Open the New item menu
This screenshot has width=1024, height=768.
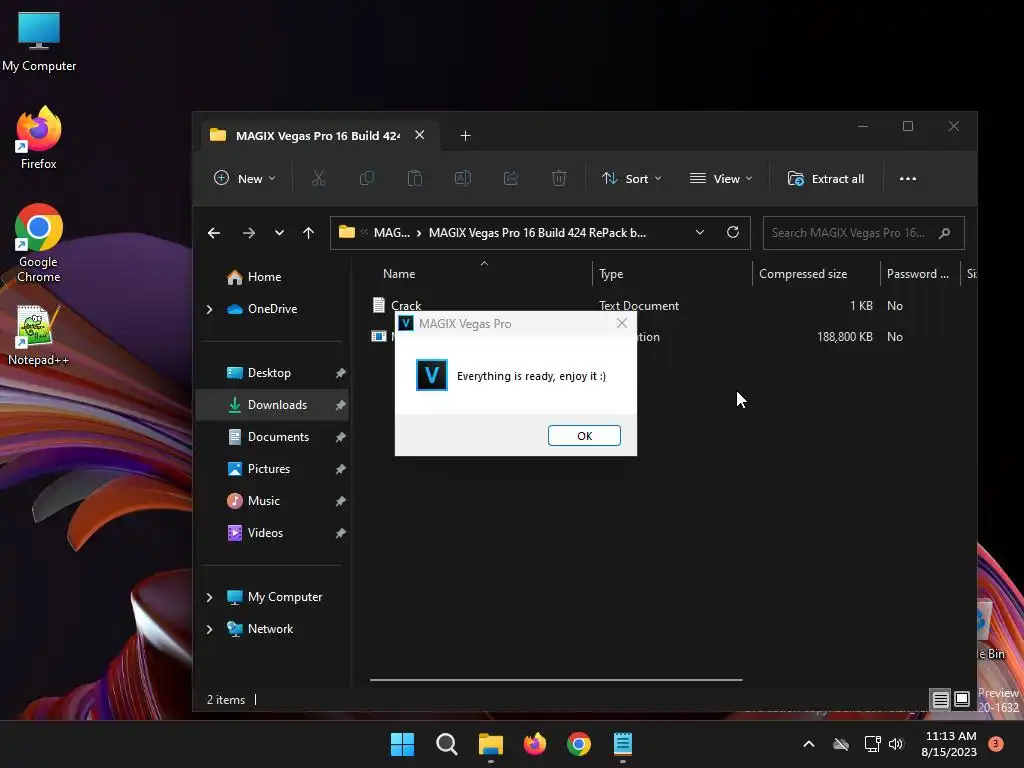[x=245, y=178]
